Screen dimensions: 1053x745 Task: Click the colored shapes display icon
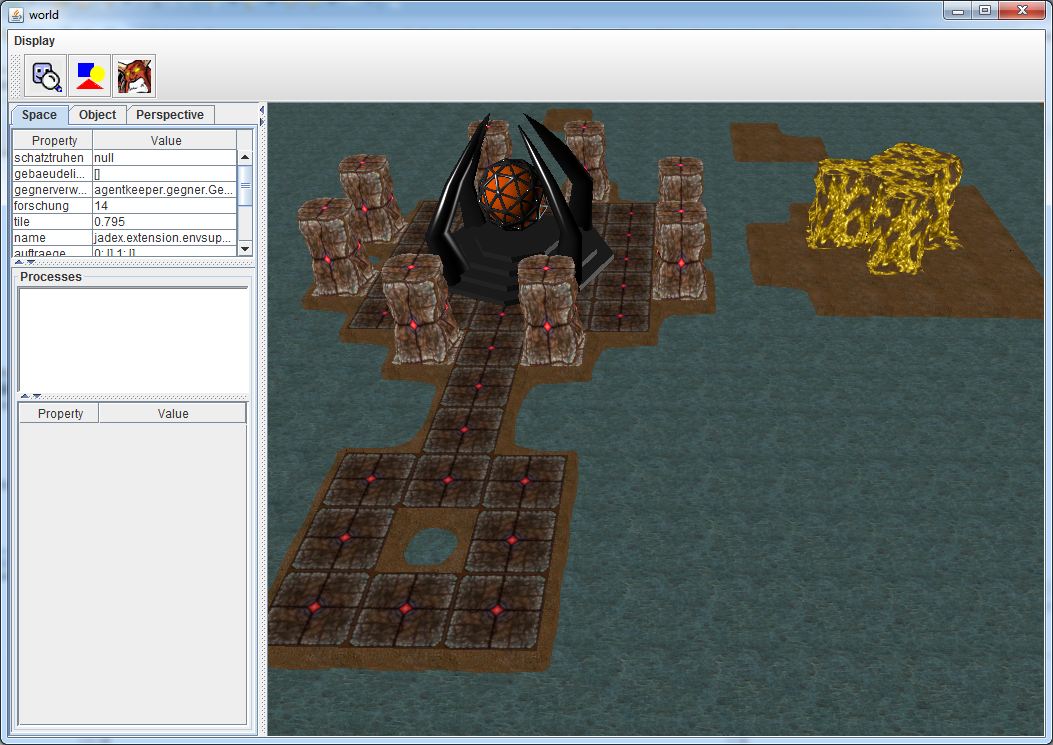[90, 76]
